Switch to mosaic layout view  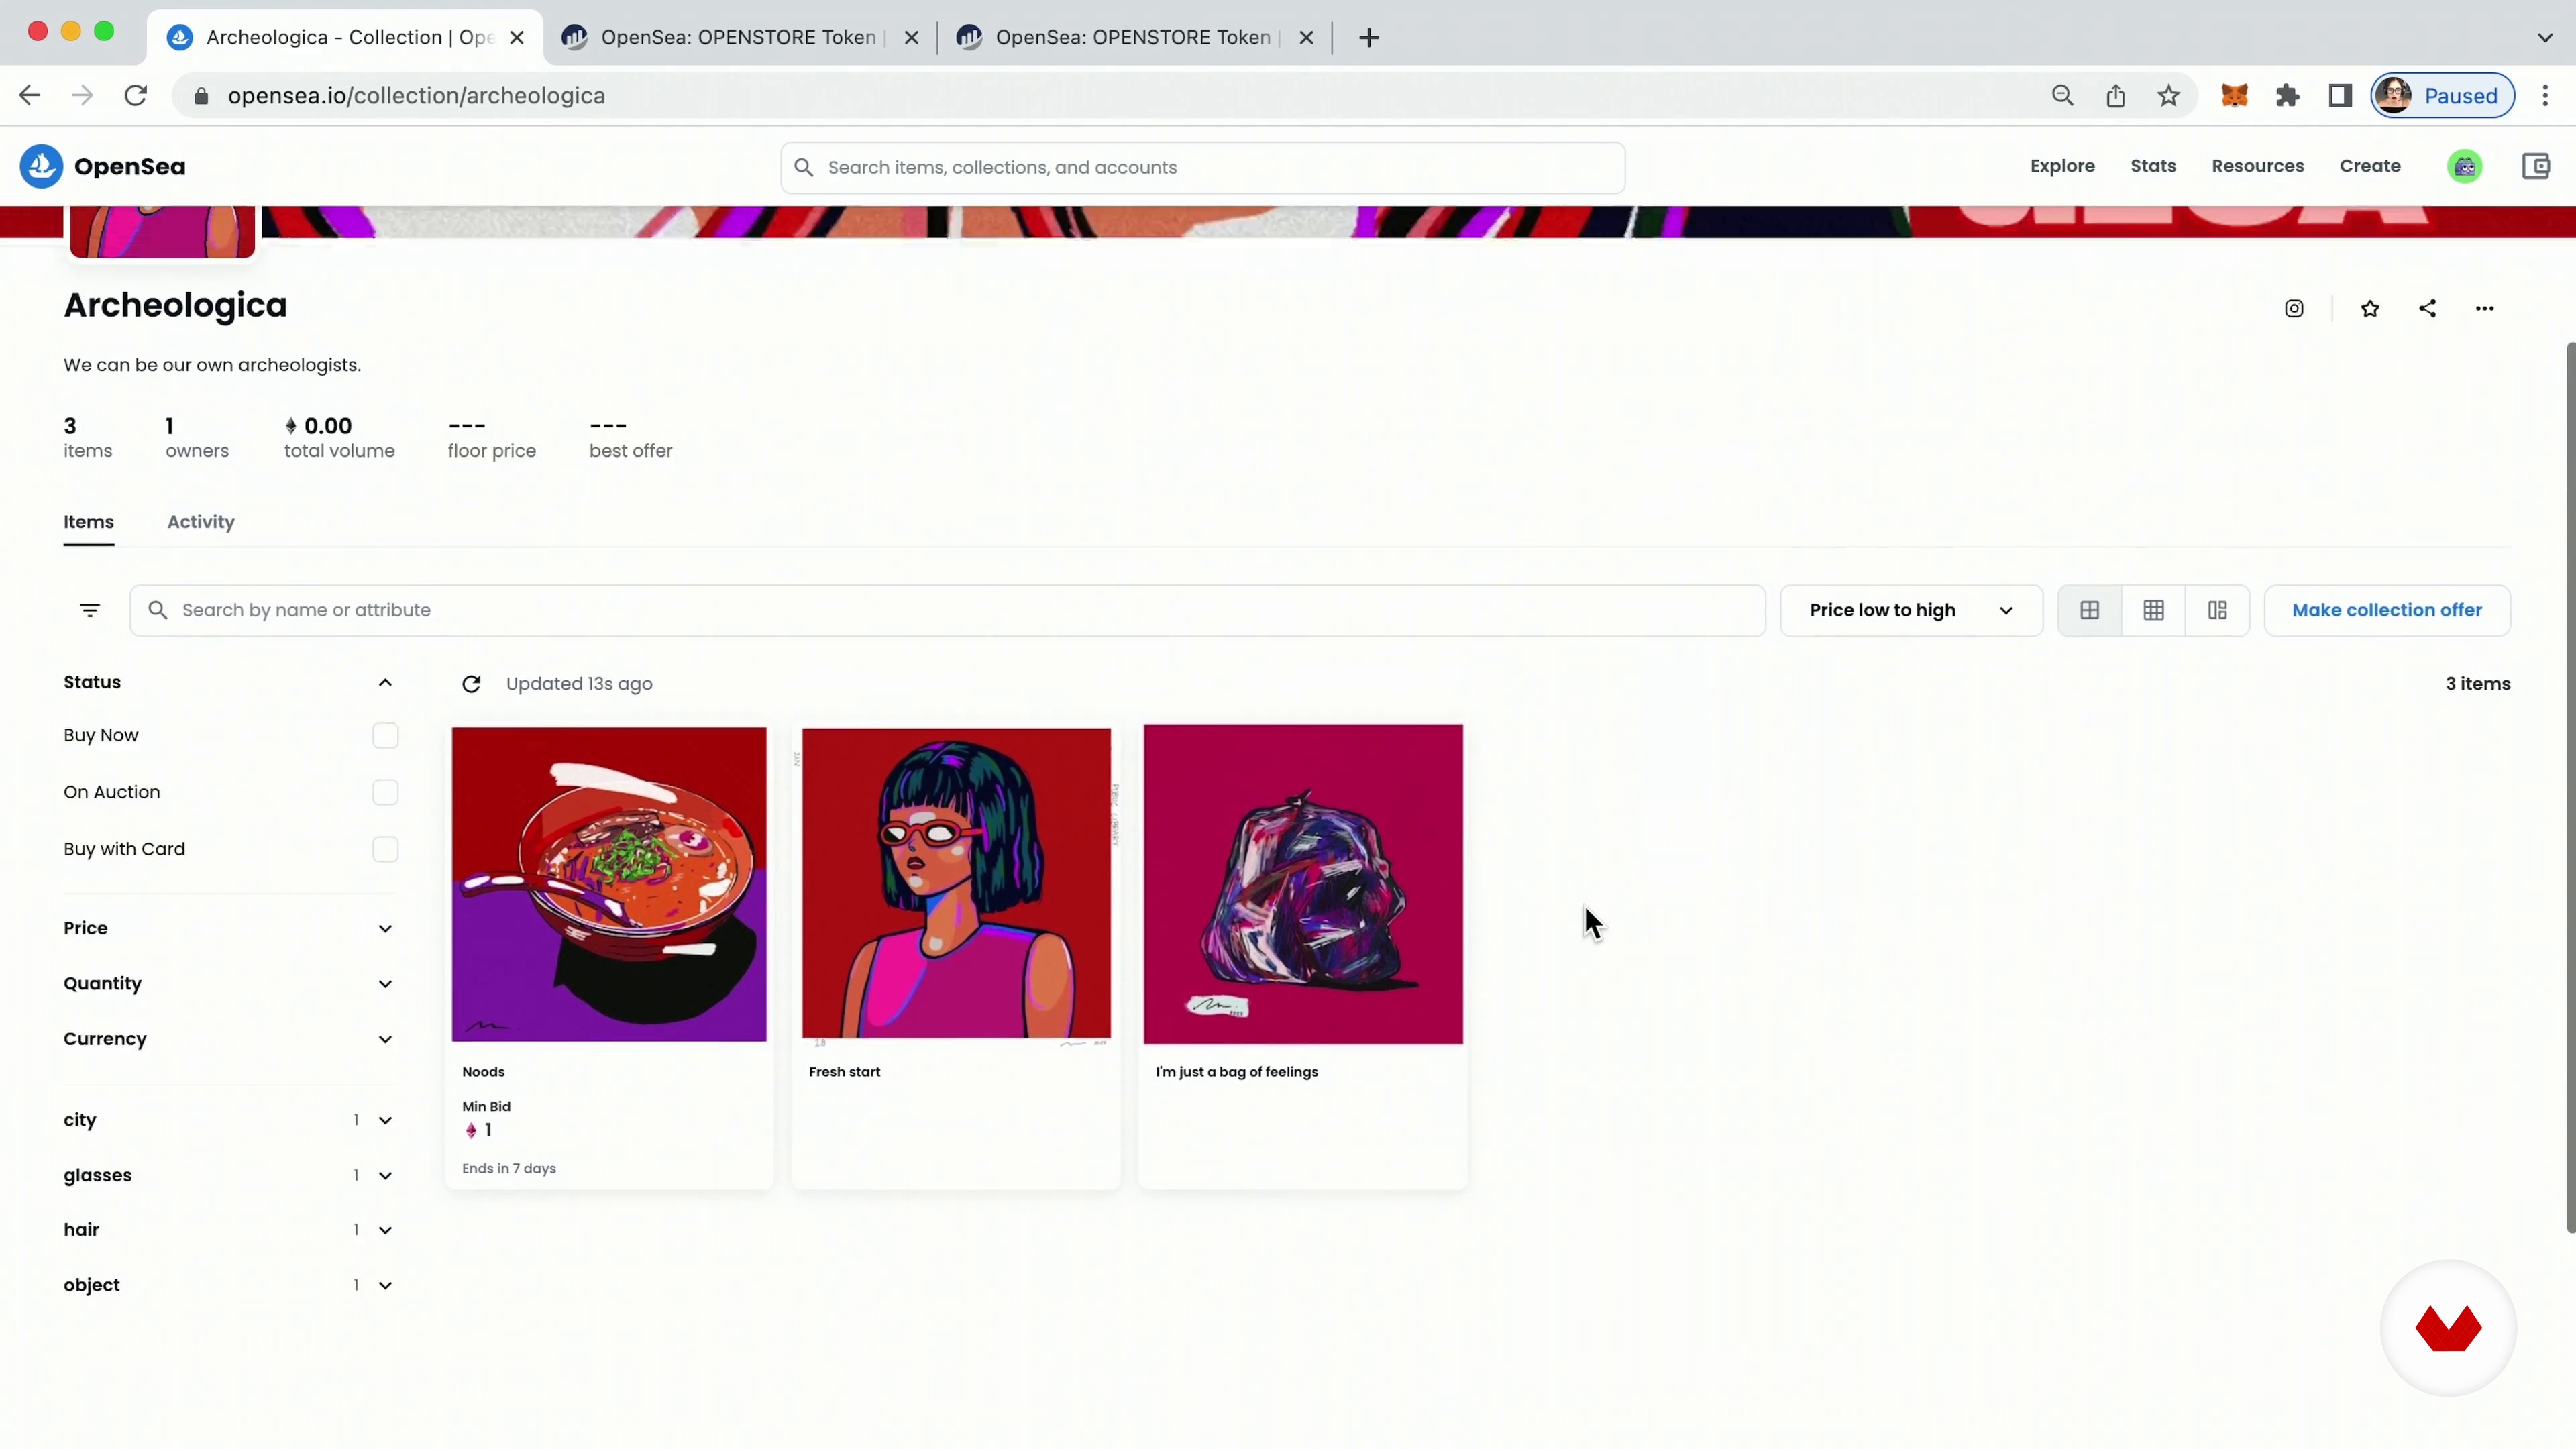(2217, 610)
